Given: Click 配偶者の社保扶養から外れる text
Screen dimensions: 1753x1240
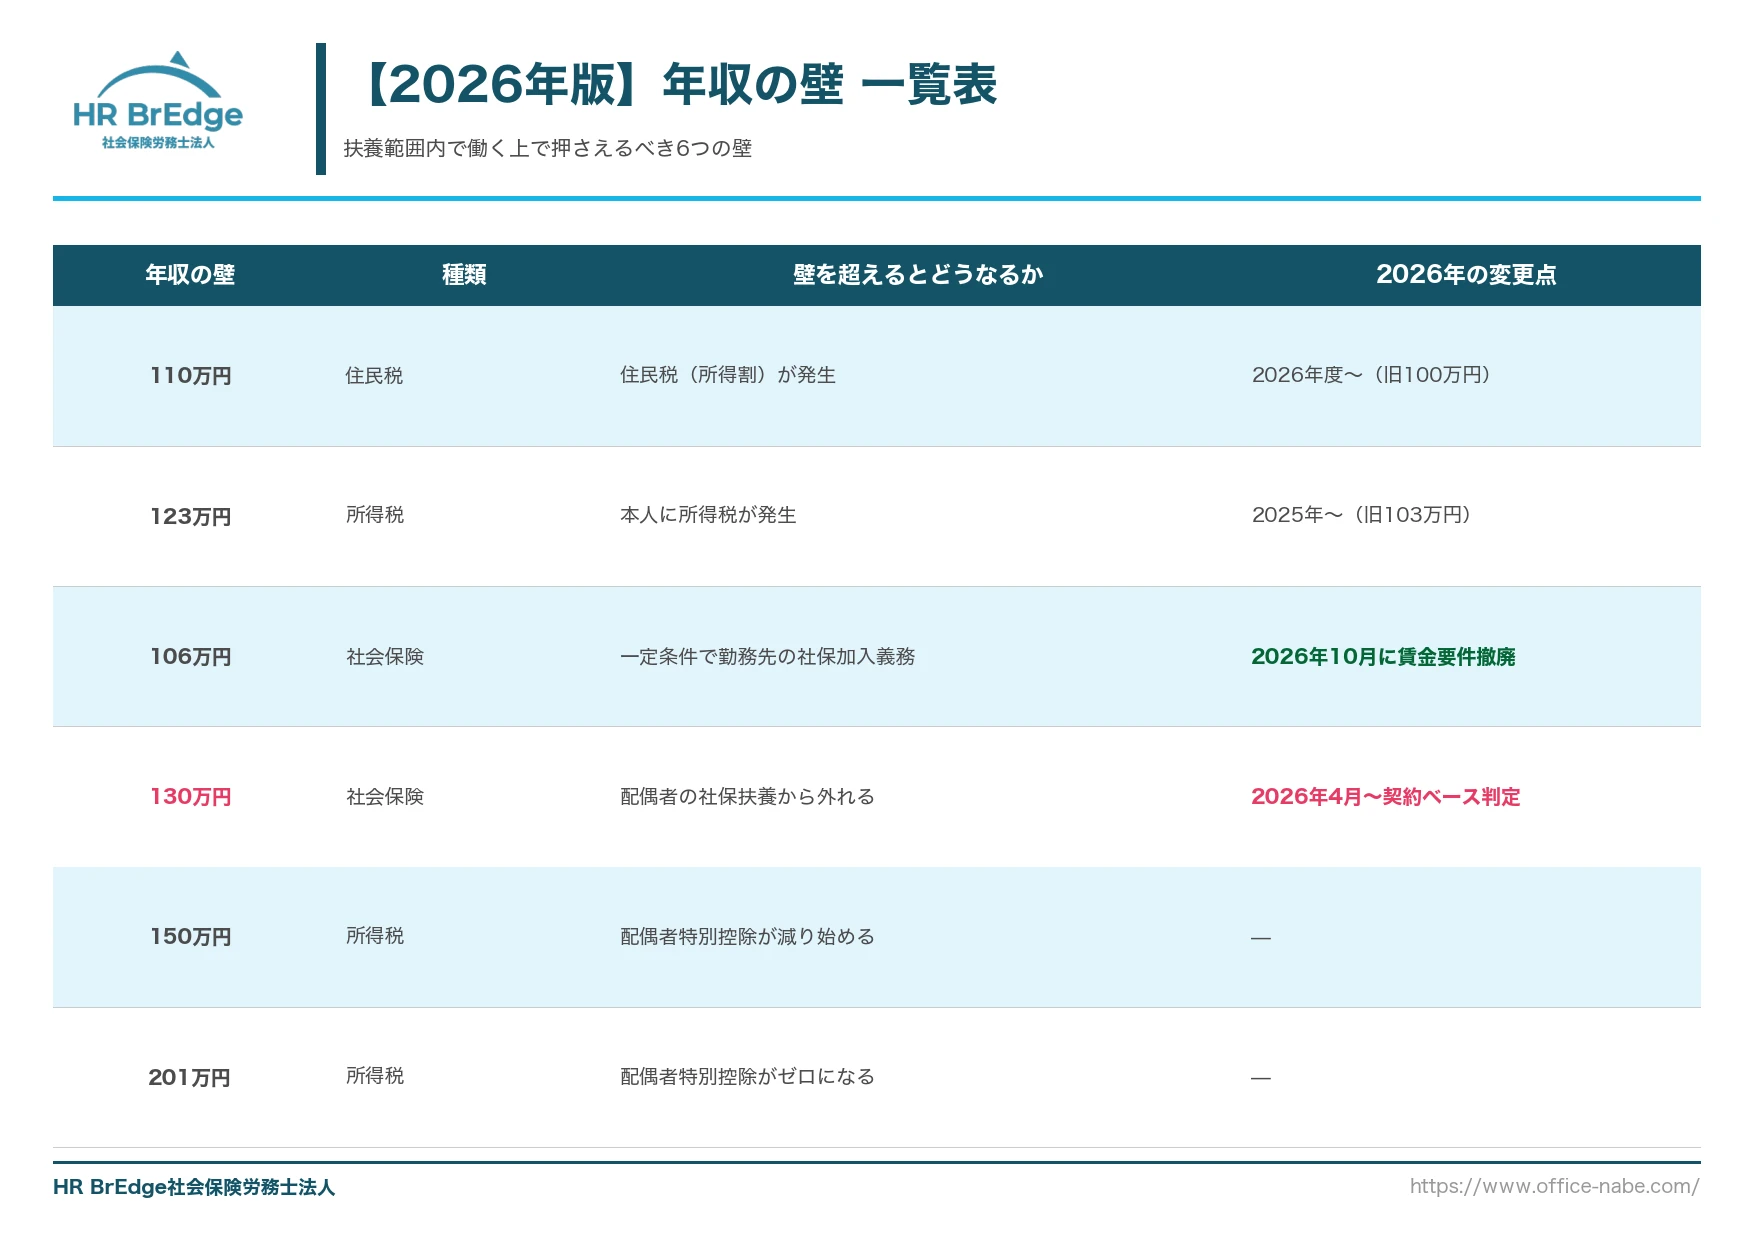Looking at the screenshot, I should [x=748, y=797].
